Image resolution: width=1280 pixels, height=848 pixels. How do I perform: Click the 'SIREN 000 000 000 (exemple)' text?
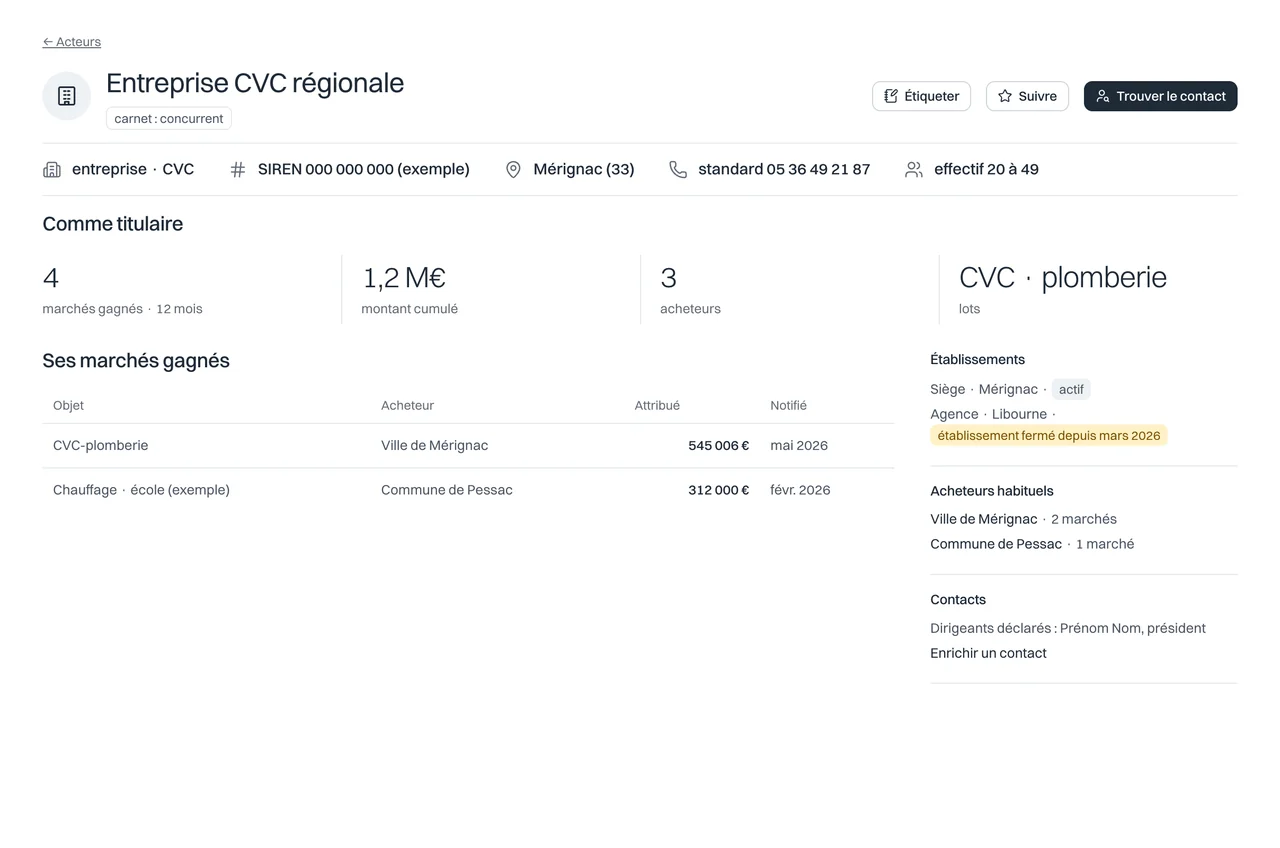364,169
